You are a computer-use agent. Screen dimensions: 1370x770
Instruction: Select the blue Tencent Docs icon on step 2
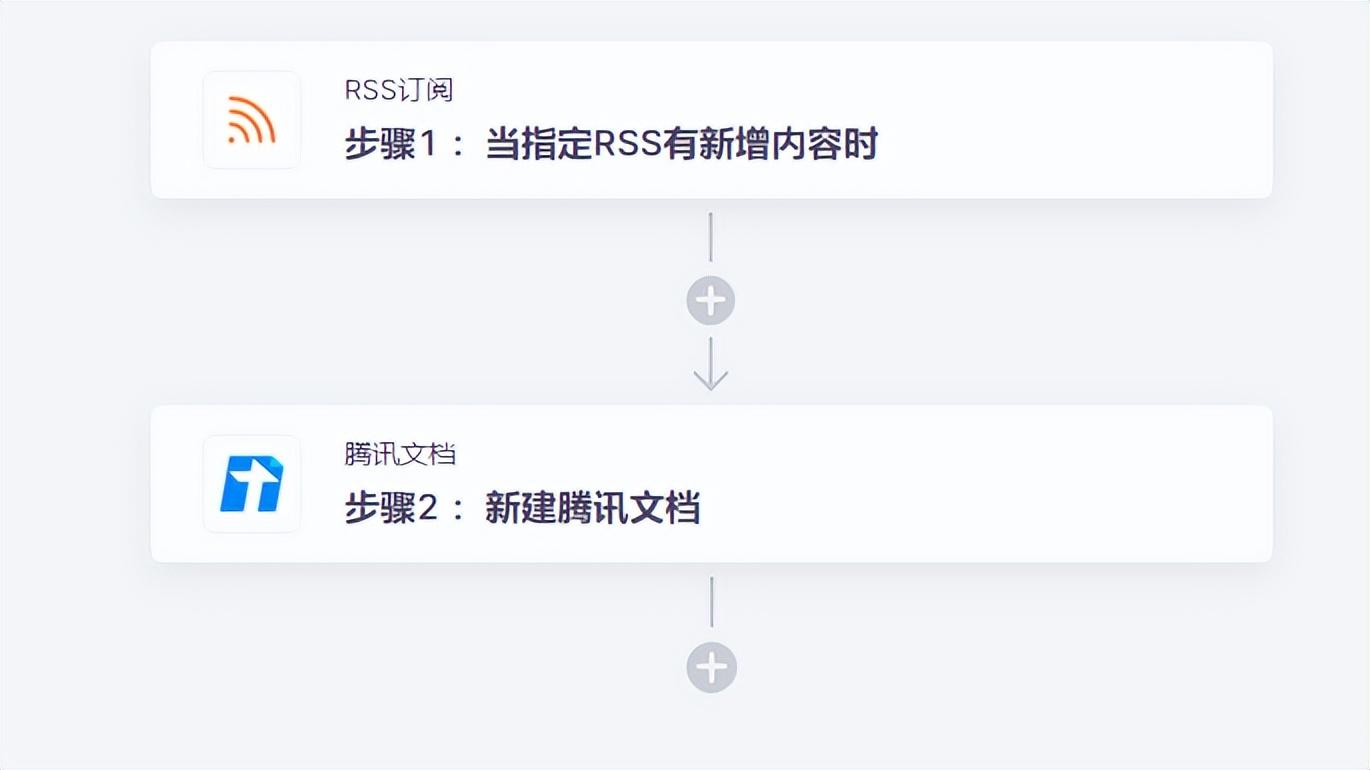252,484
